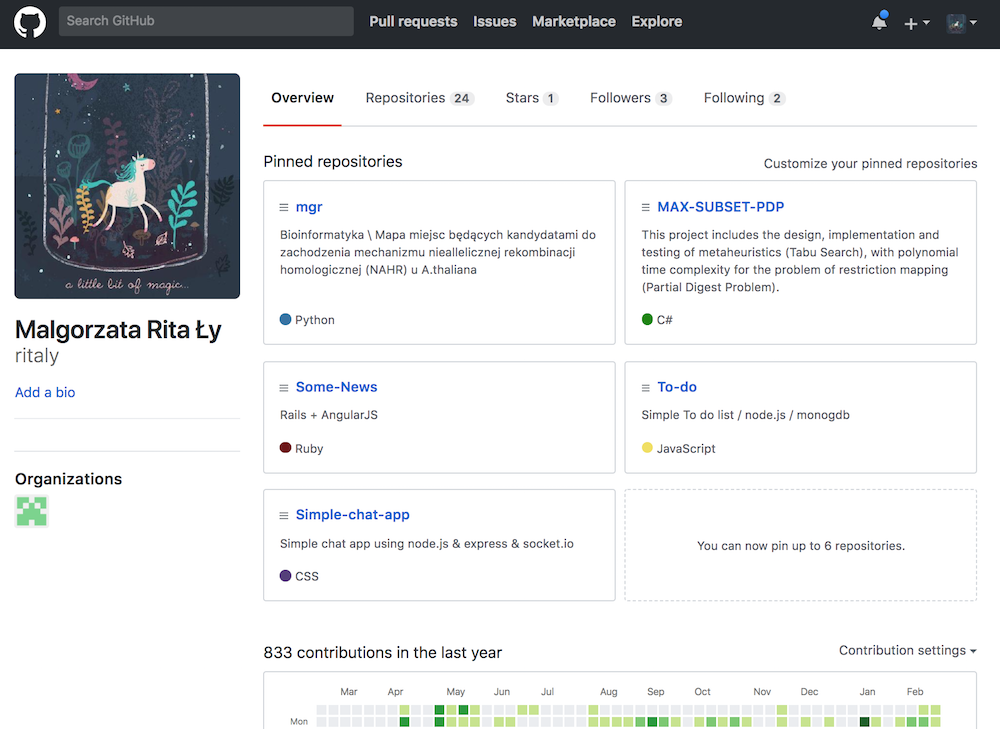Viewport: 1000px width, 729px height.
Task: Open Marketplace in the top navigation
Action: tap(574, 22)
